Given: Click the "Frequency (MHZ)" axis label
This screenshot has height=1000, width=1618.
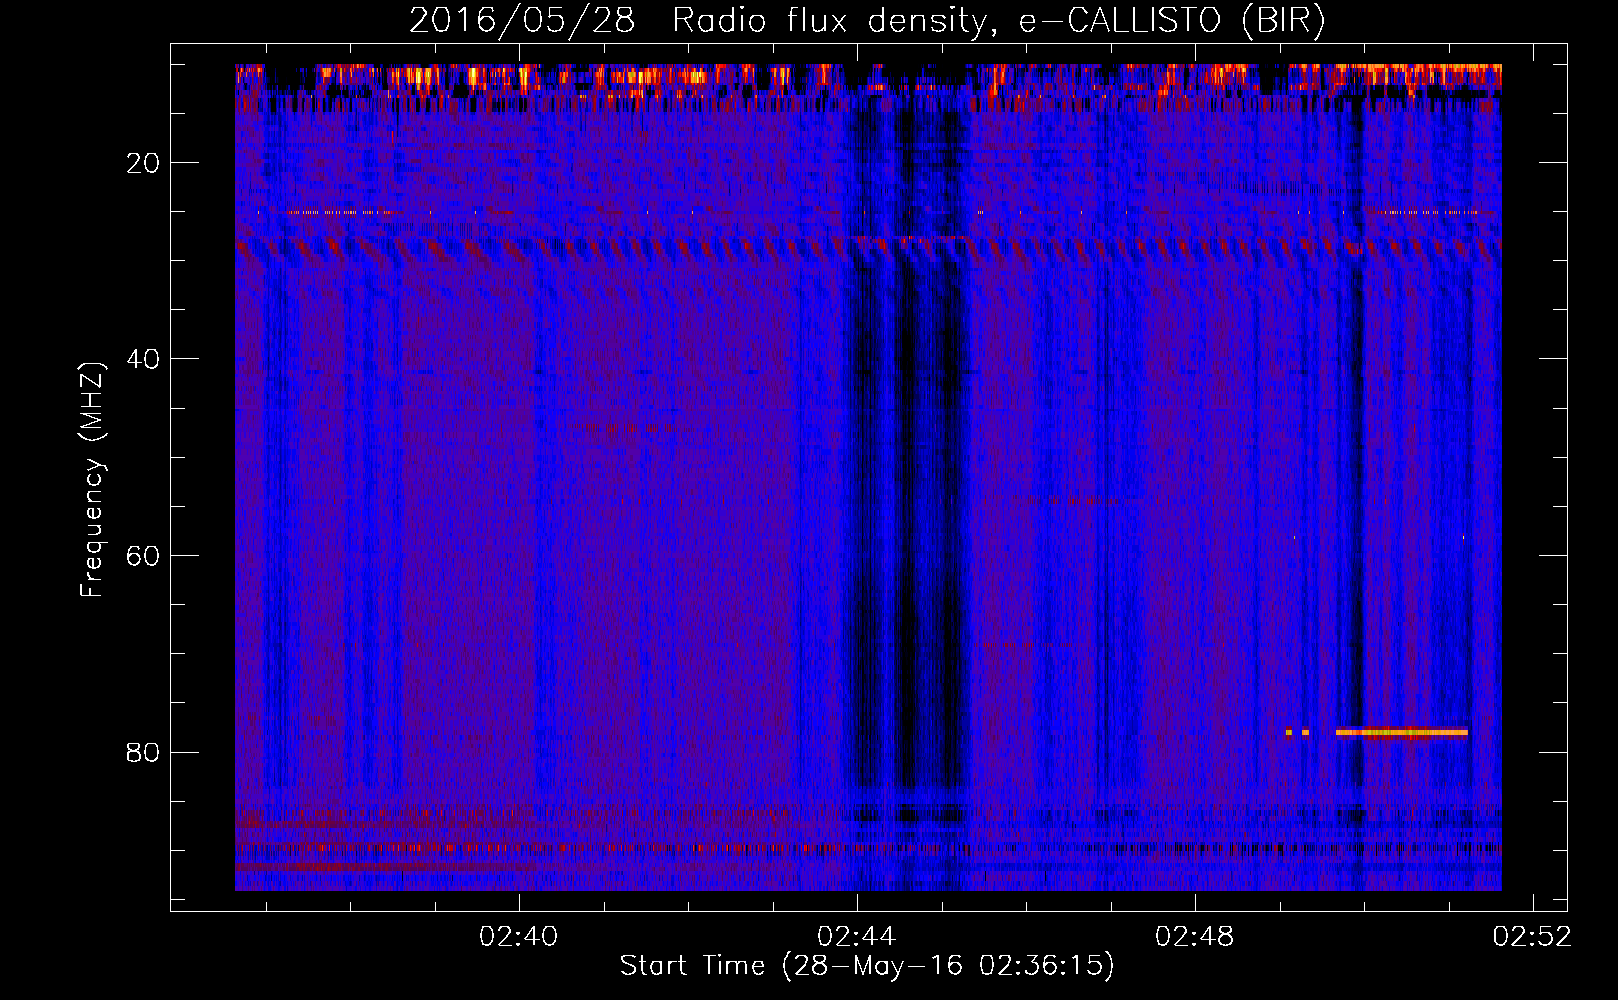Looking at the screenshot, I should [x=92, y=480].
